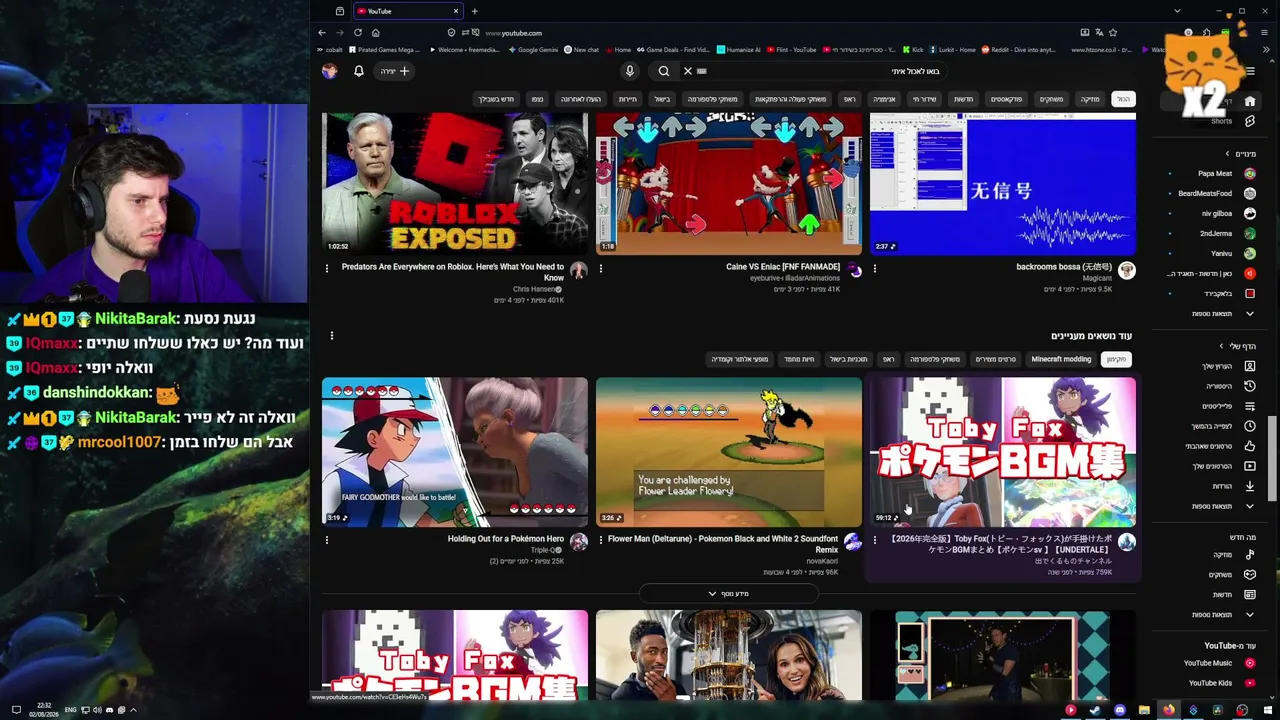Clear the YouTube search box text
The image size is (1280, 720).
point(687,71)
